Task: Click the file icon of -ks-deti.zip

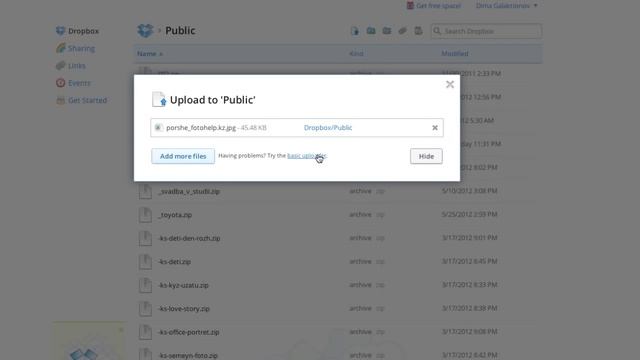Action: click(145, 261)
